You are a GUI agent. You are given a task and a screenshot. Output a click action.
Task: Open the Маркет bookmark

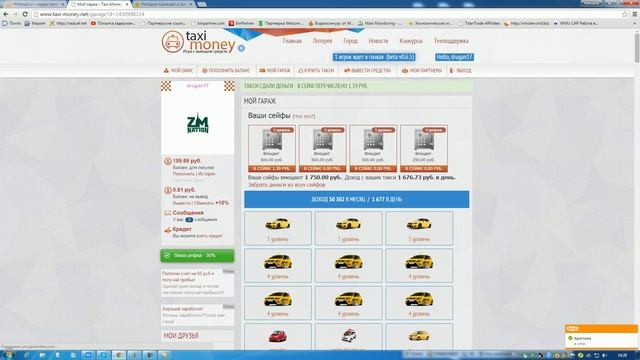[x=35, y=23]
